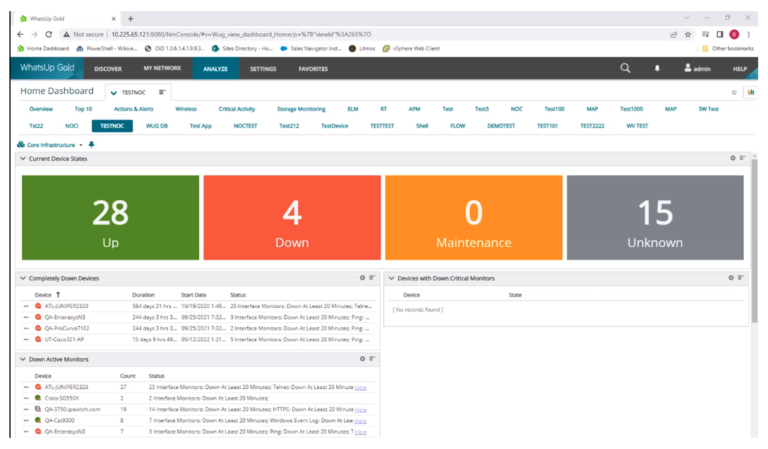This screenshot has height=449, width=768.
Task: Expand the TESTNOC dashboard dropdown
Action: pos(114,91)
